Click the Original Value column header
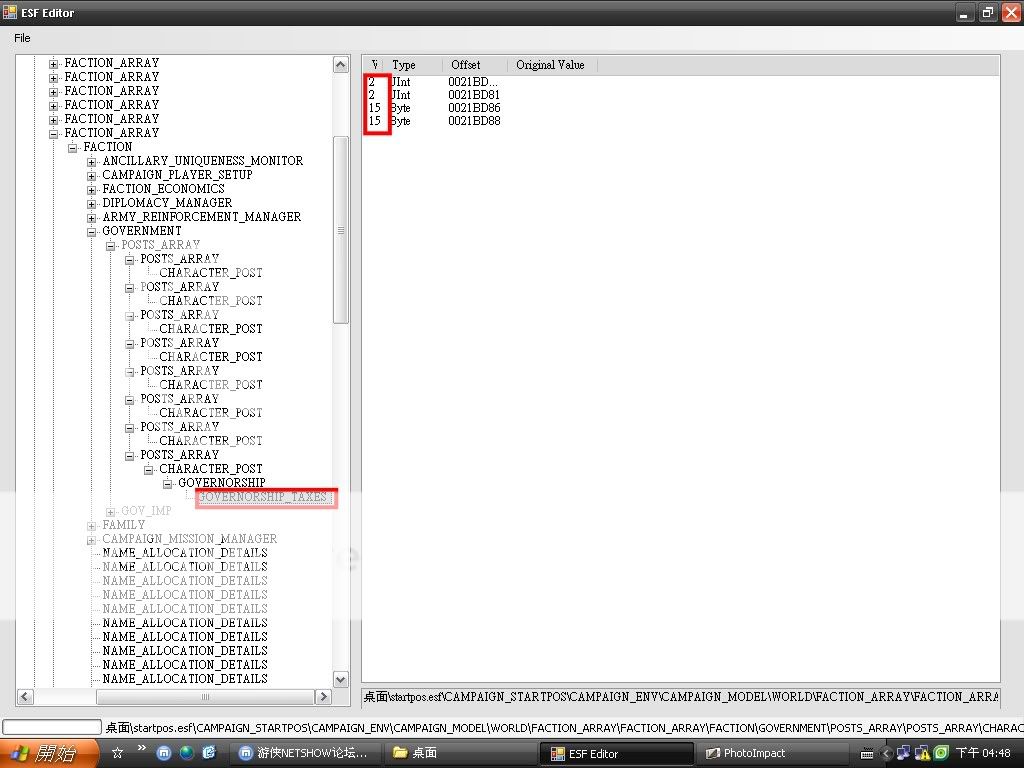 point(550,65)
